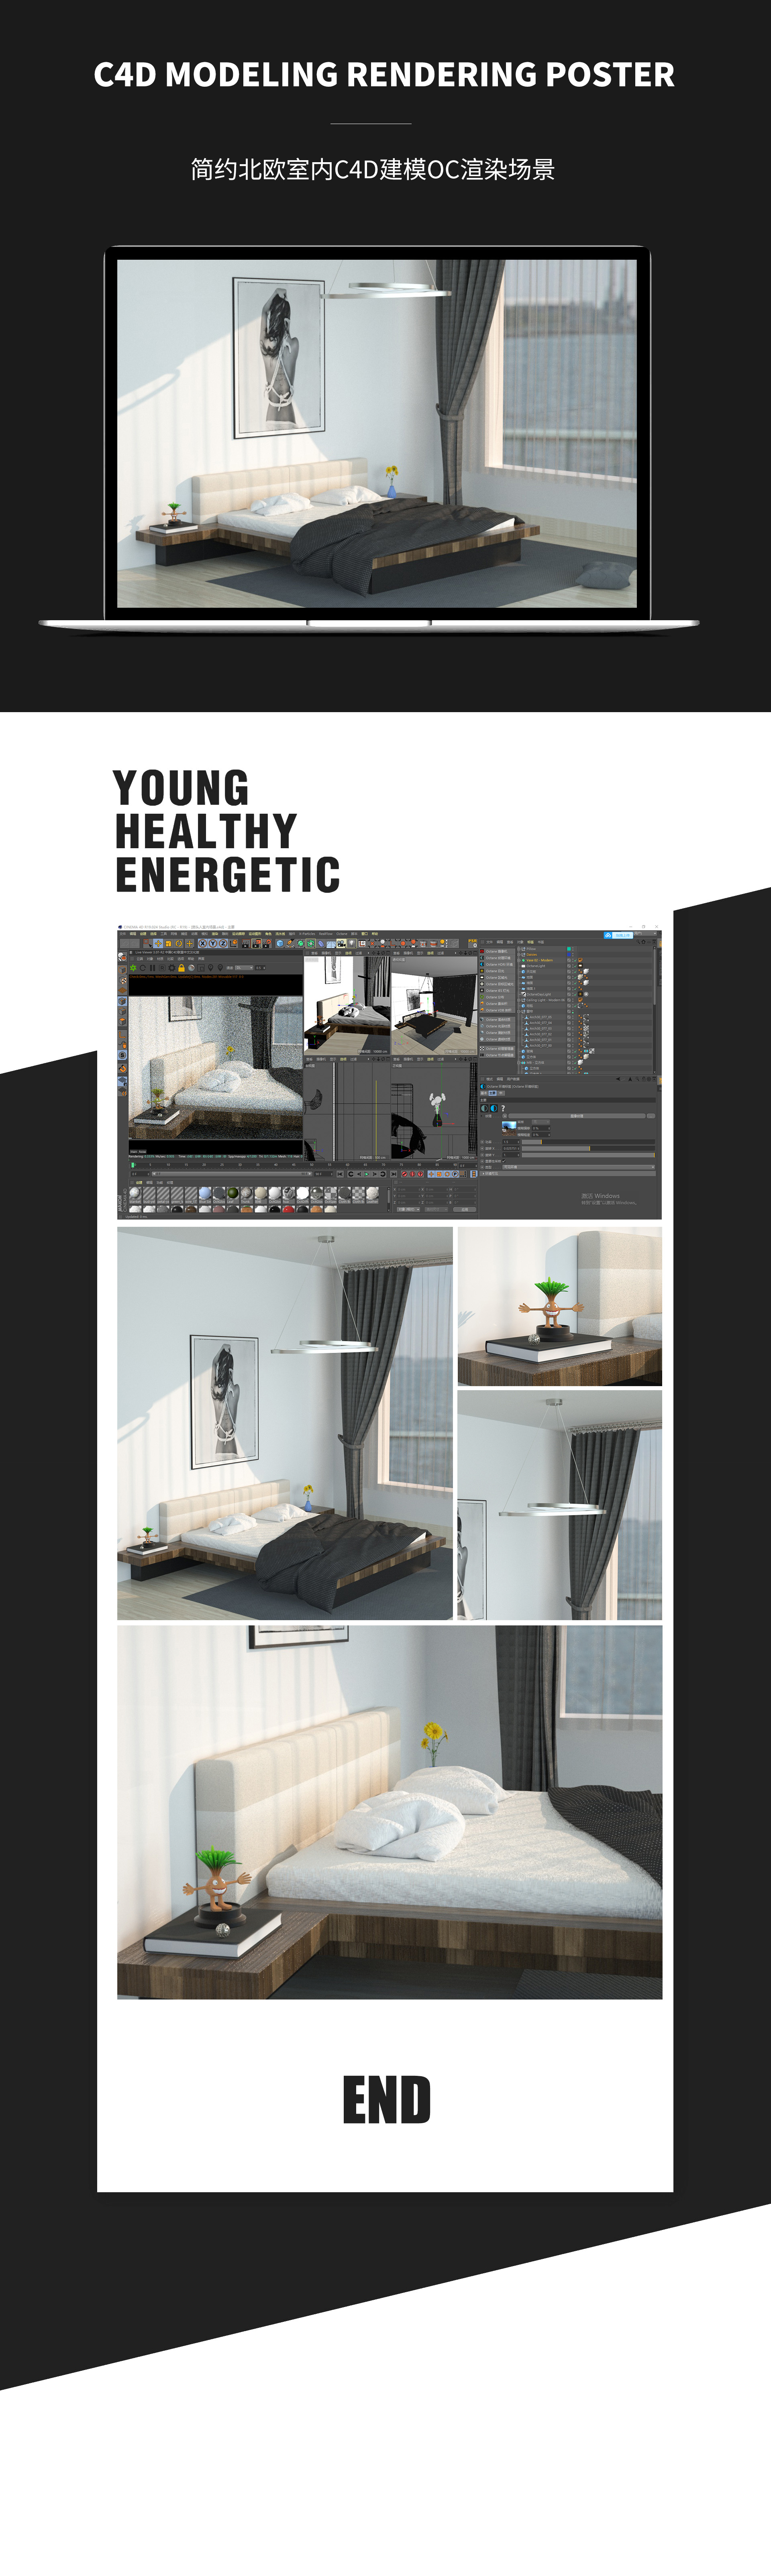The width and height of the screenshot is (771, 2576).
Task: Click the timeline Play button
Action: (367, 1174)
